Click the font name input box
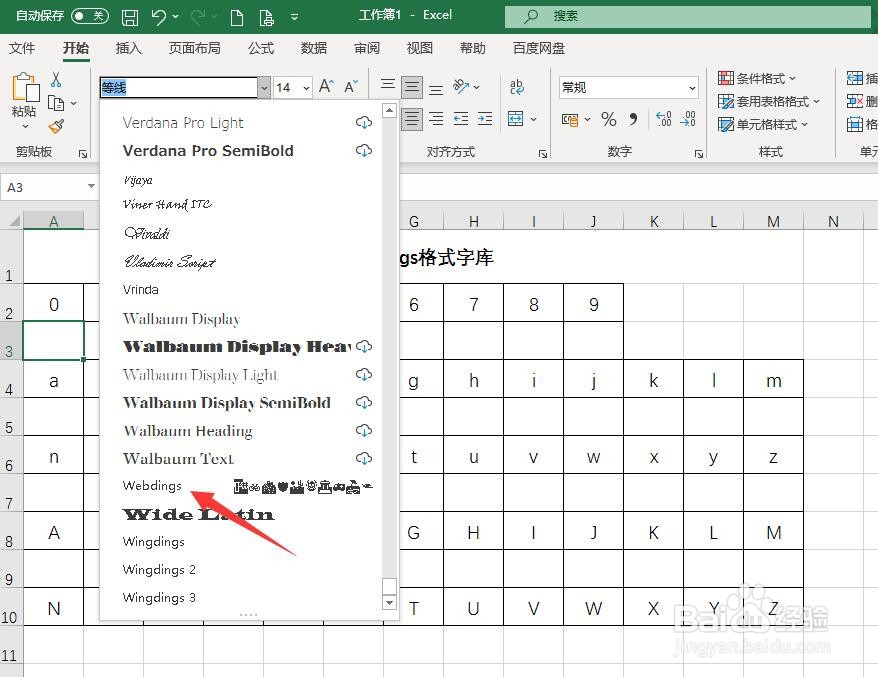878x677 pixels. (x=178, y=87)
